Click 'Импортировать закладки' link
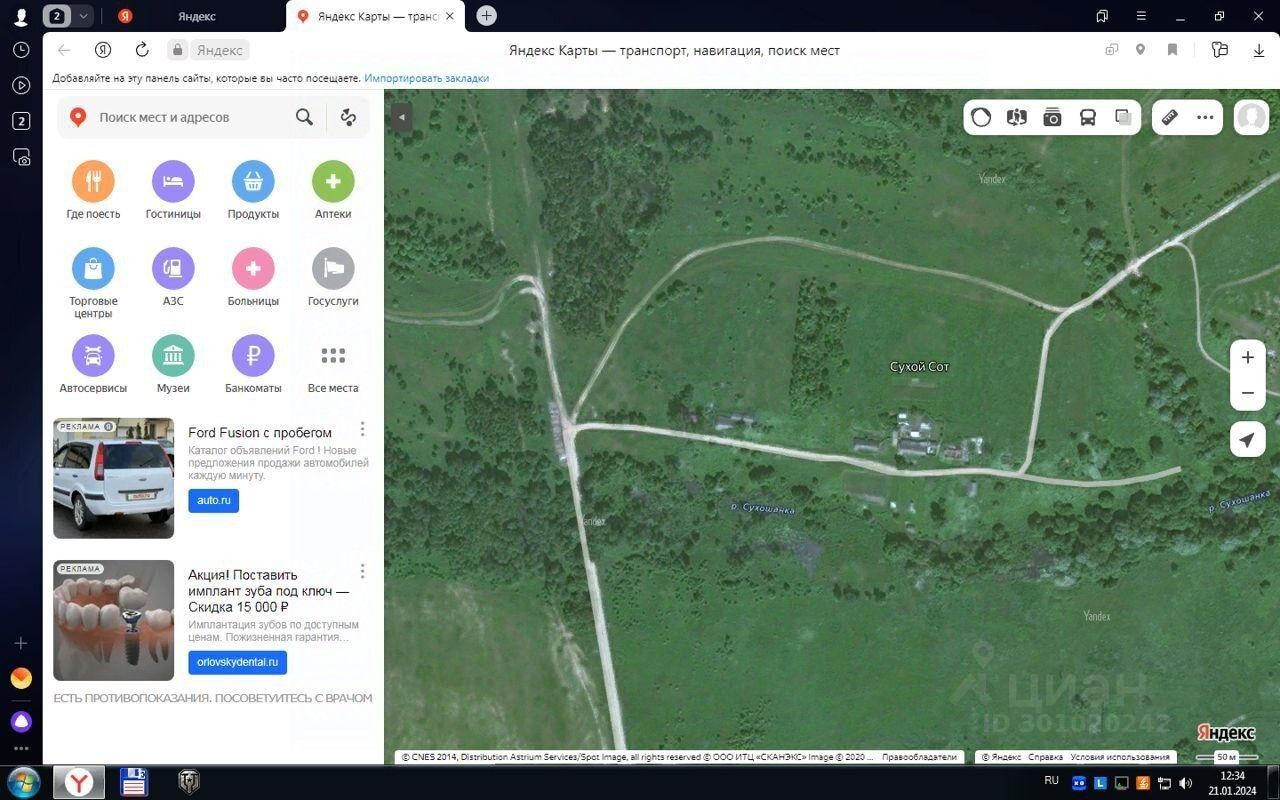The width and height of the screenshot is (1280, 800). tap(426, 78)
